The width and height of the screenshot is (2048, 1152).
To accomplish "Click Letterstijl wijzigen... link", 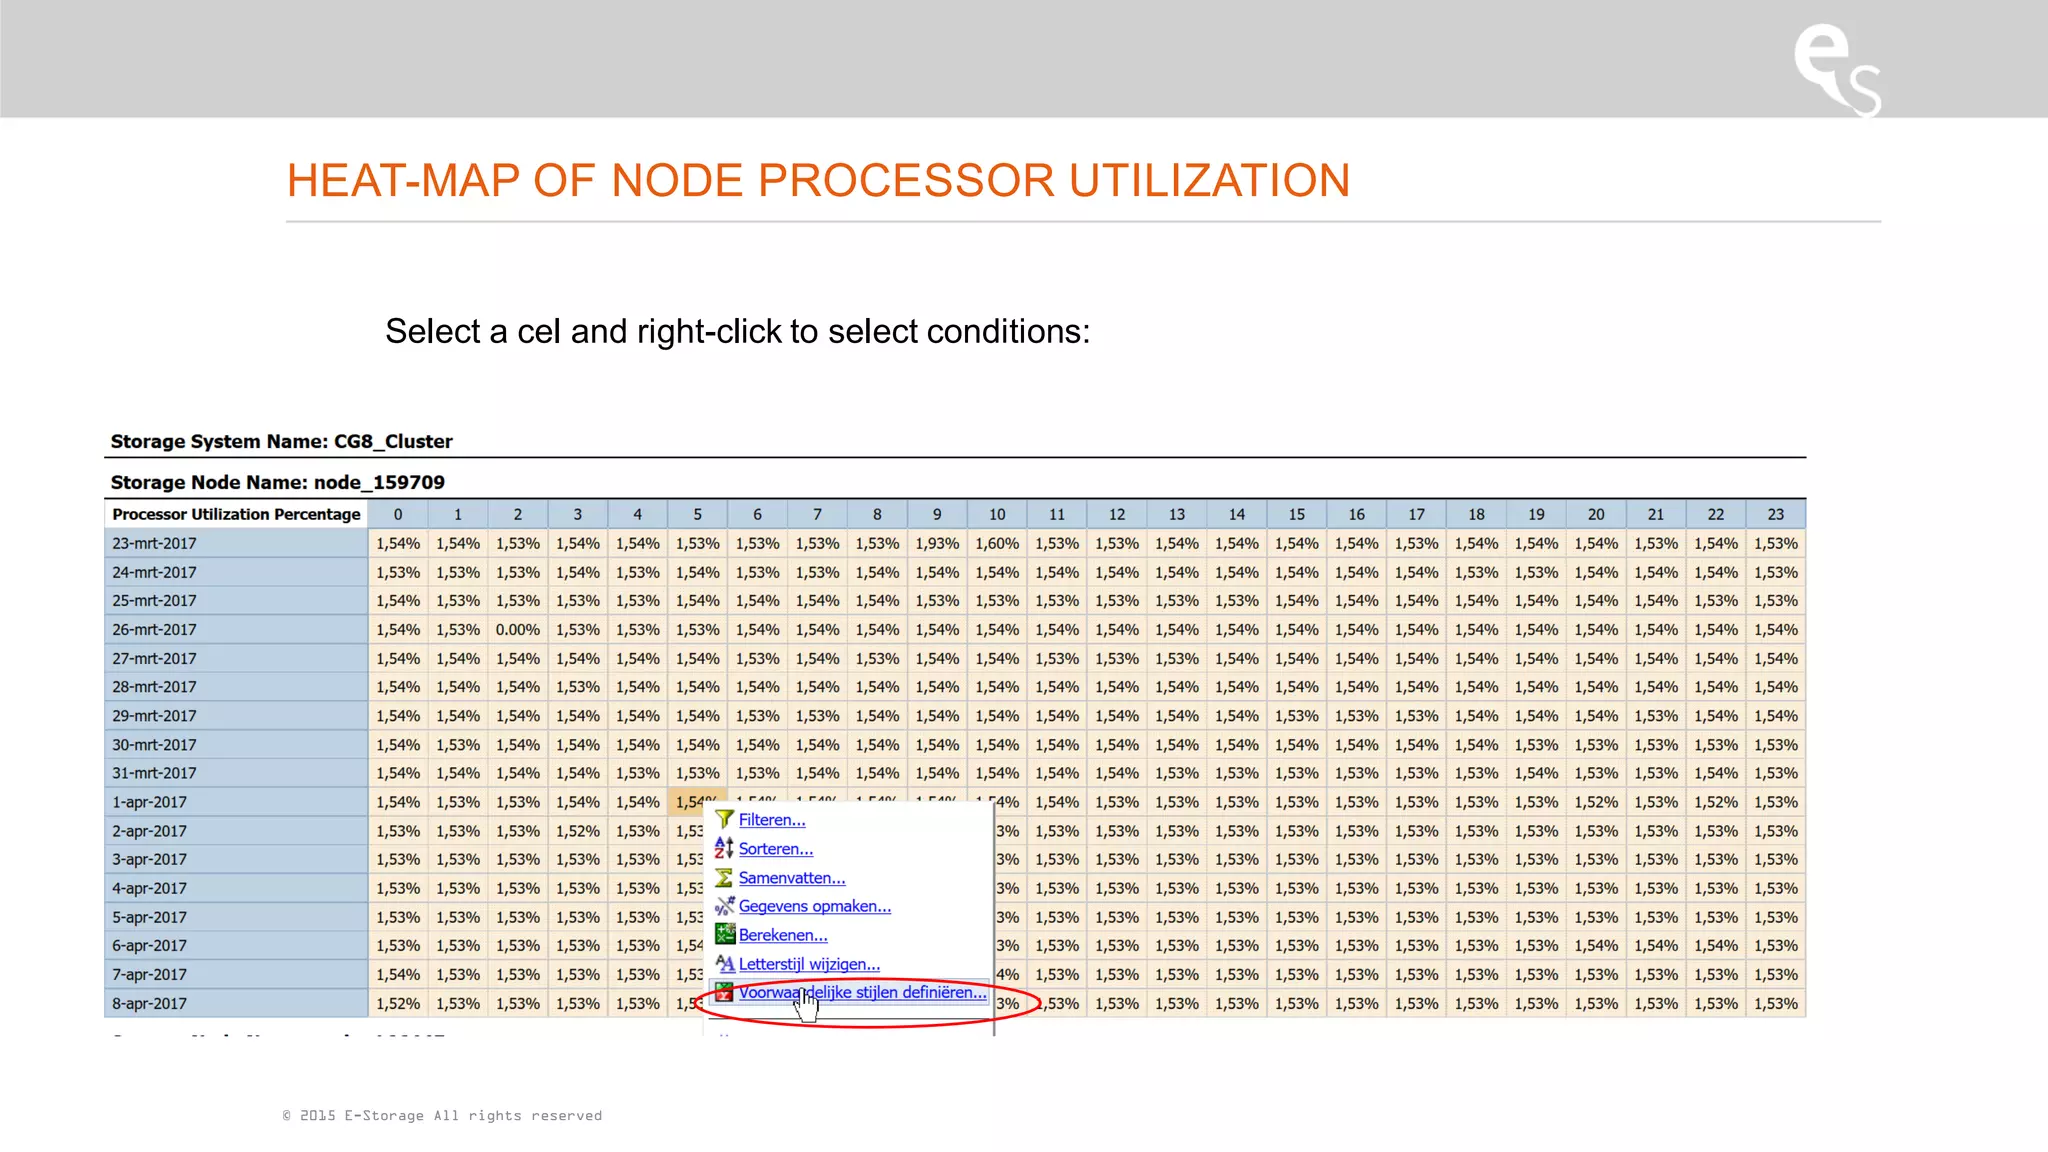I will [x=808, y=964].
